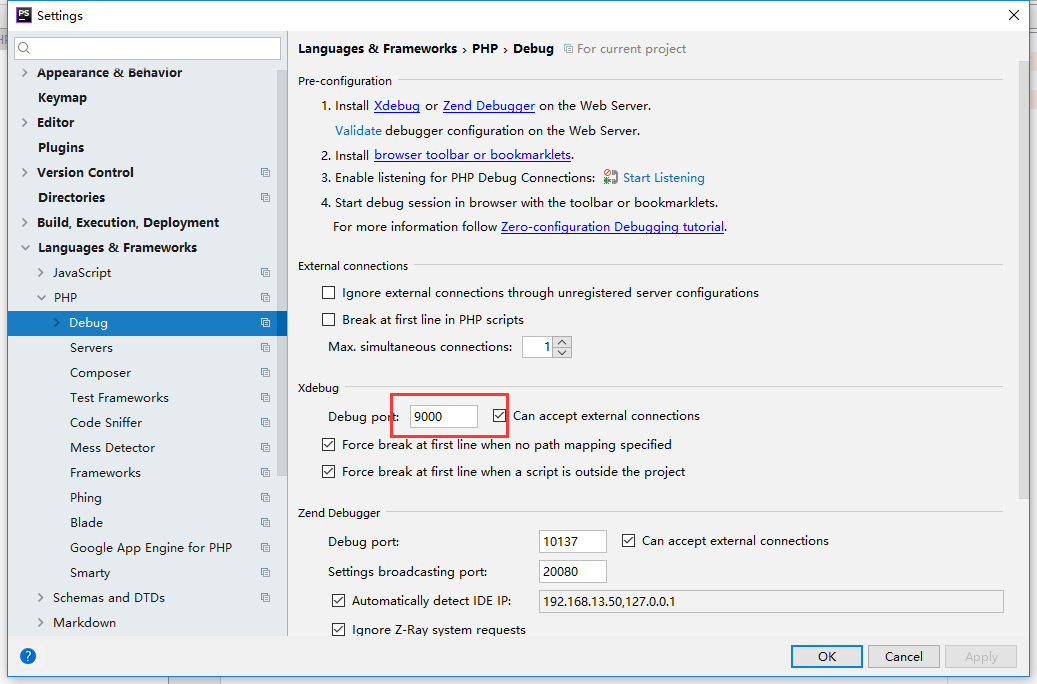Increase max simultaneous connections with up arrow
This screenshot has width=1037, height=684.
click(562, 342)
